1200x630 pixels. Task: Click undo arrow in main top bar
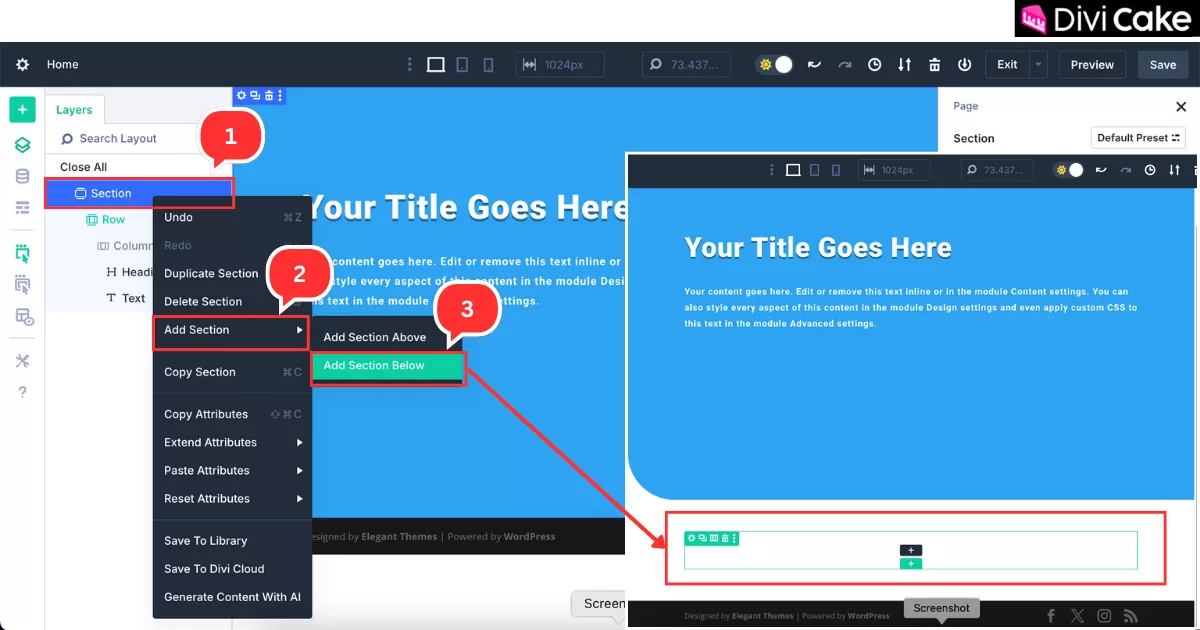(814, 64)
